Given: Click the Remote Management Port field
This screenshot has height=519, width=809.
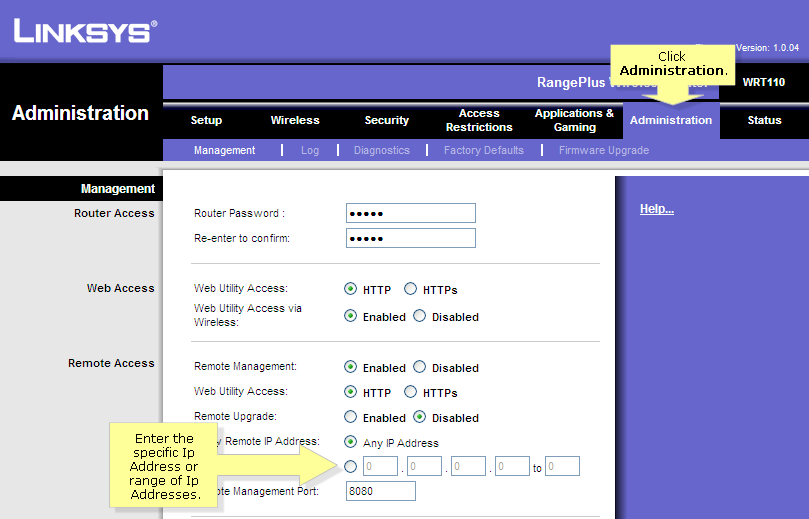Looking at the screenshot, I should tap(380, 491).
